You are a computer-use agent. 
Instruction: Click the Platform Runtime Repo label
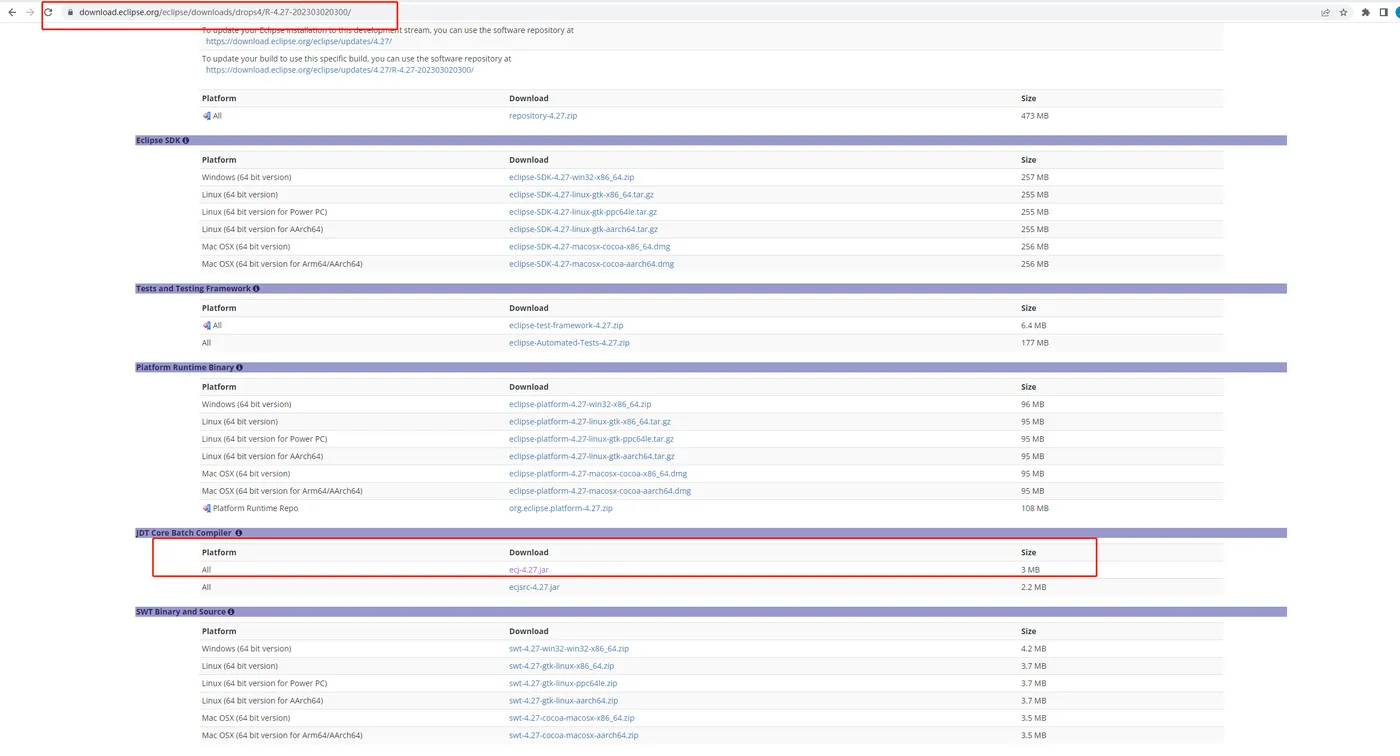point(255,509)
